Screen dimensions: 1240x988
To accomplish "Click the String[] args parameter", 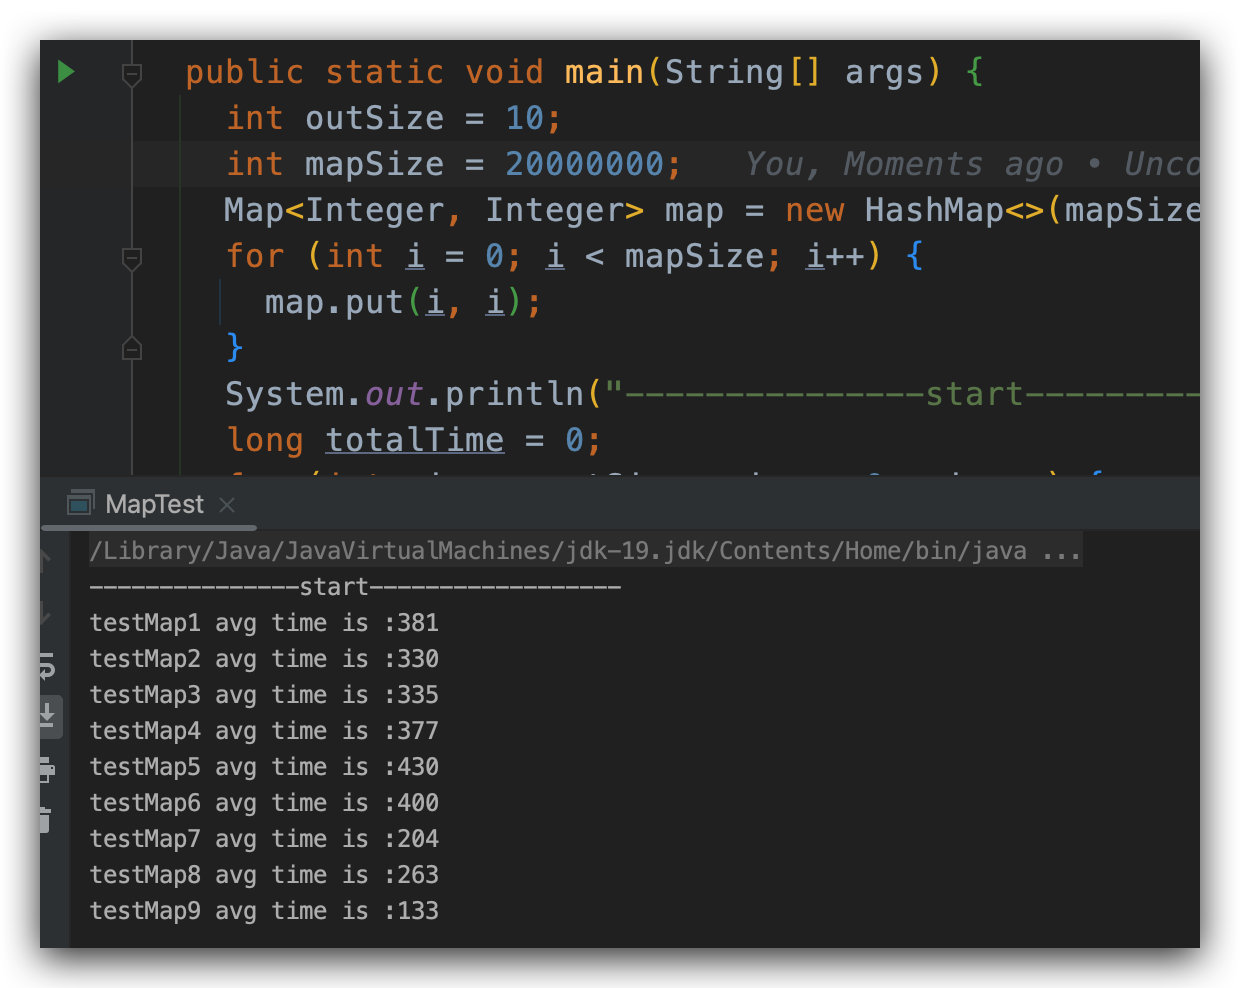I will pos(794,72).
